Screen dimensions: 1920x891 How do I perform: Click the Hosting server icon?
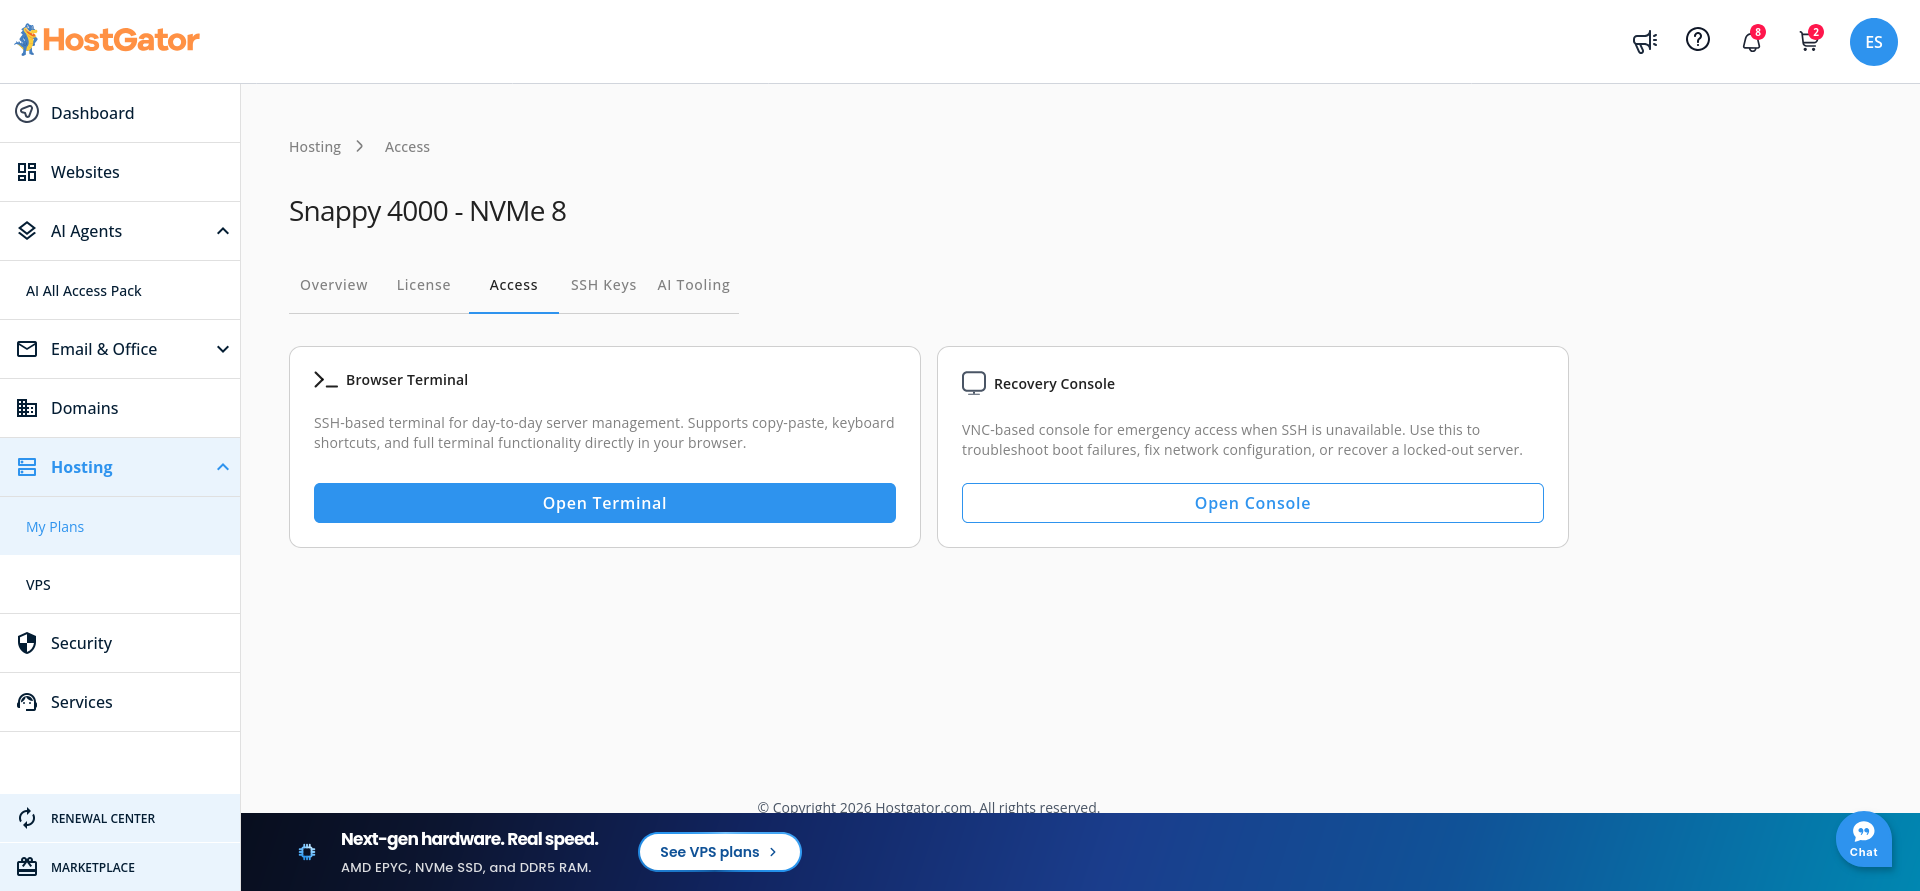click(x=27, y=467)
